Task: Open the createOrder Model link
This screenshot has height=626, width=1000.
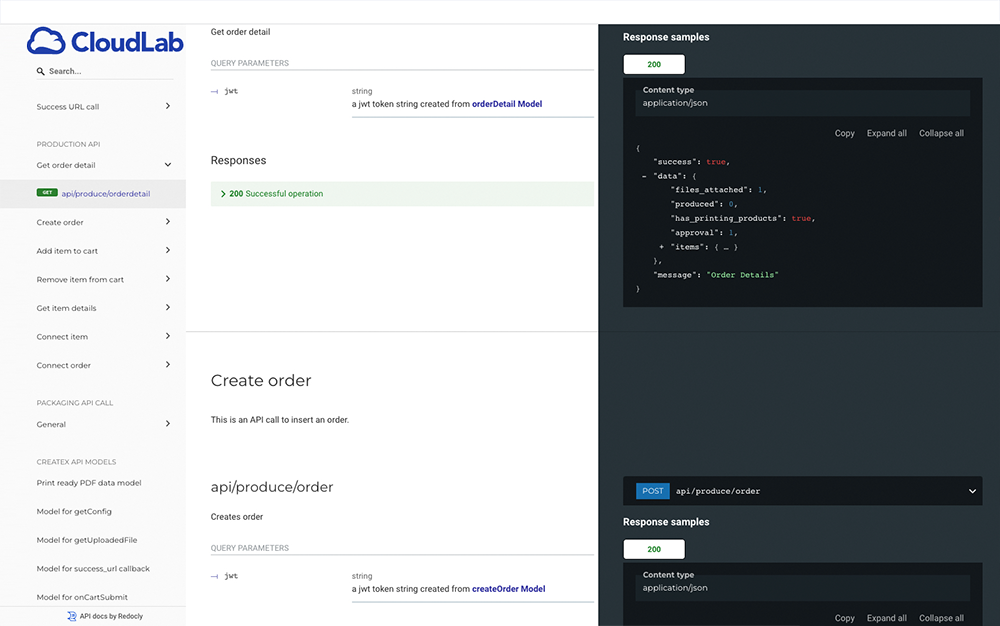Action: (x=509, y=589)
